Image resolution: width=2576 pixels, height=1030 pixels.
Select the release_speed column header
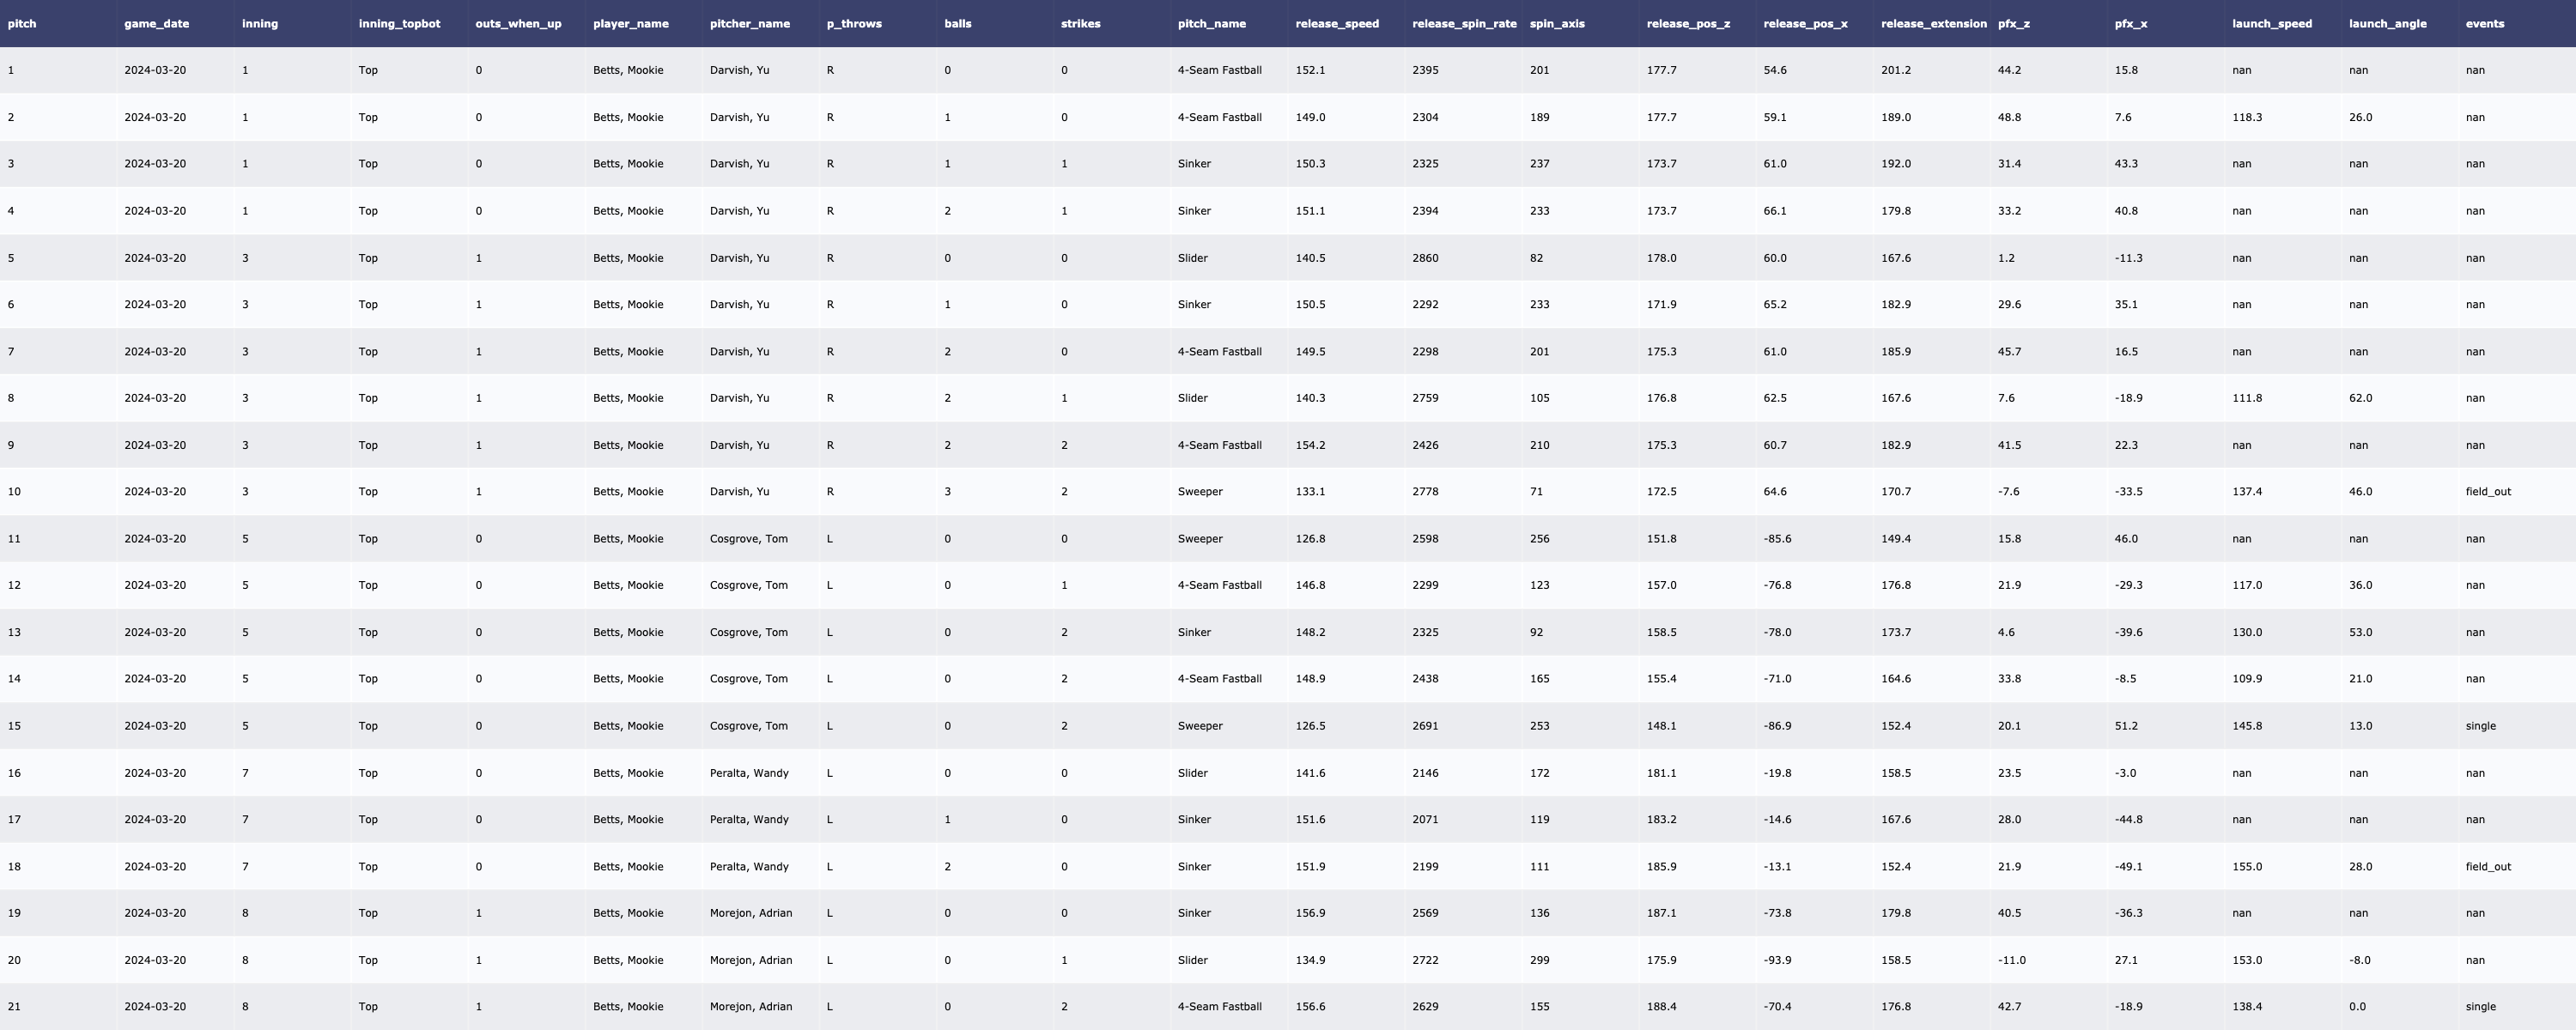1336,23
